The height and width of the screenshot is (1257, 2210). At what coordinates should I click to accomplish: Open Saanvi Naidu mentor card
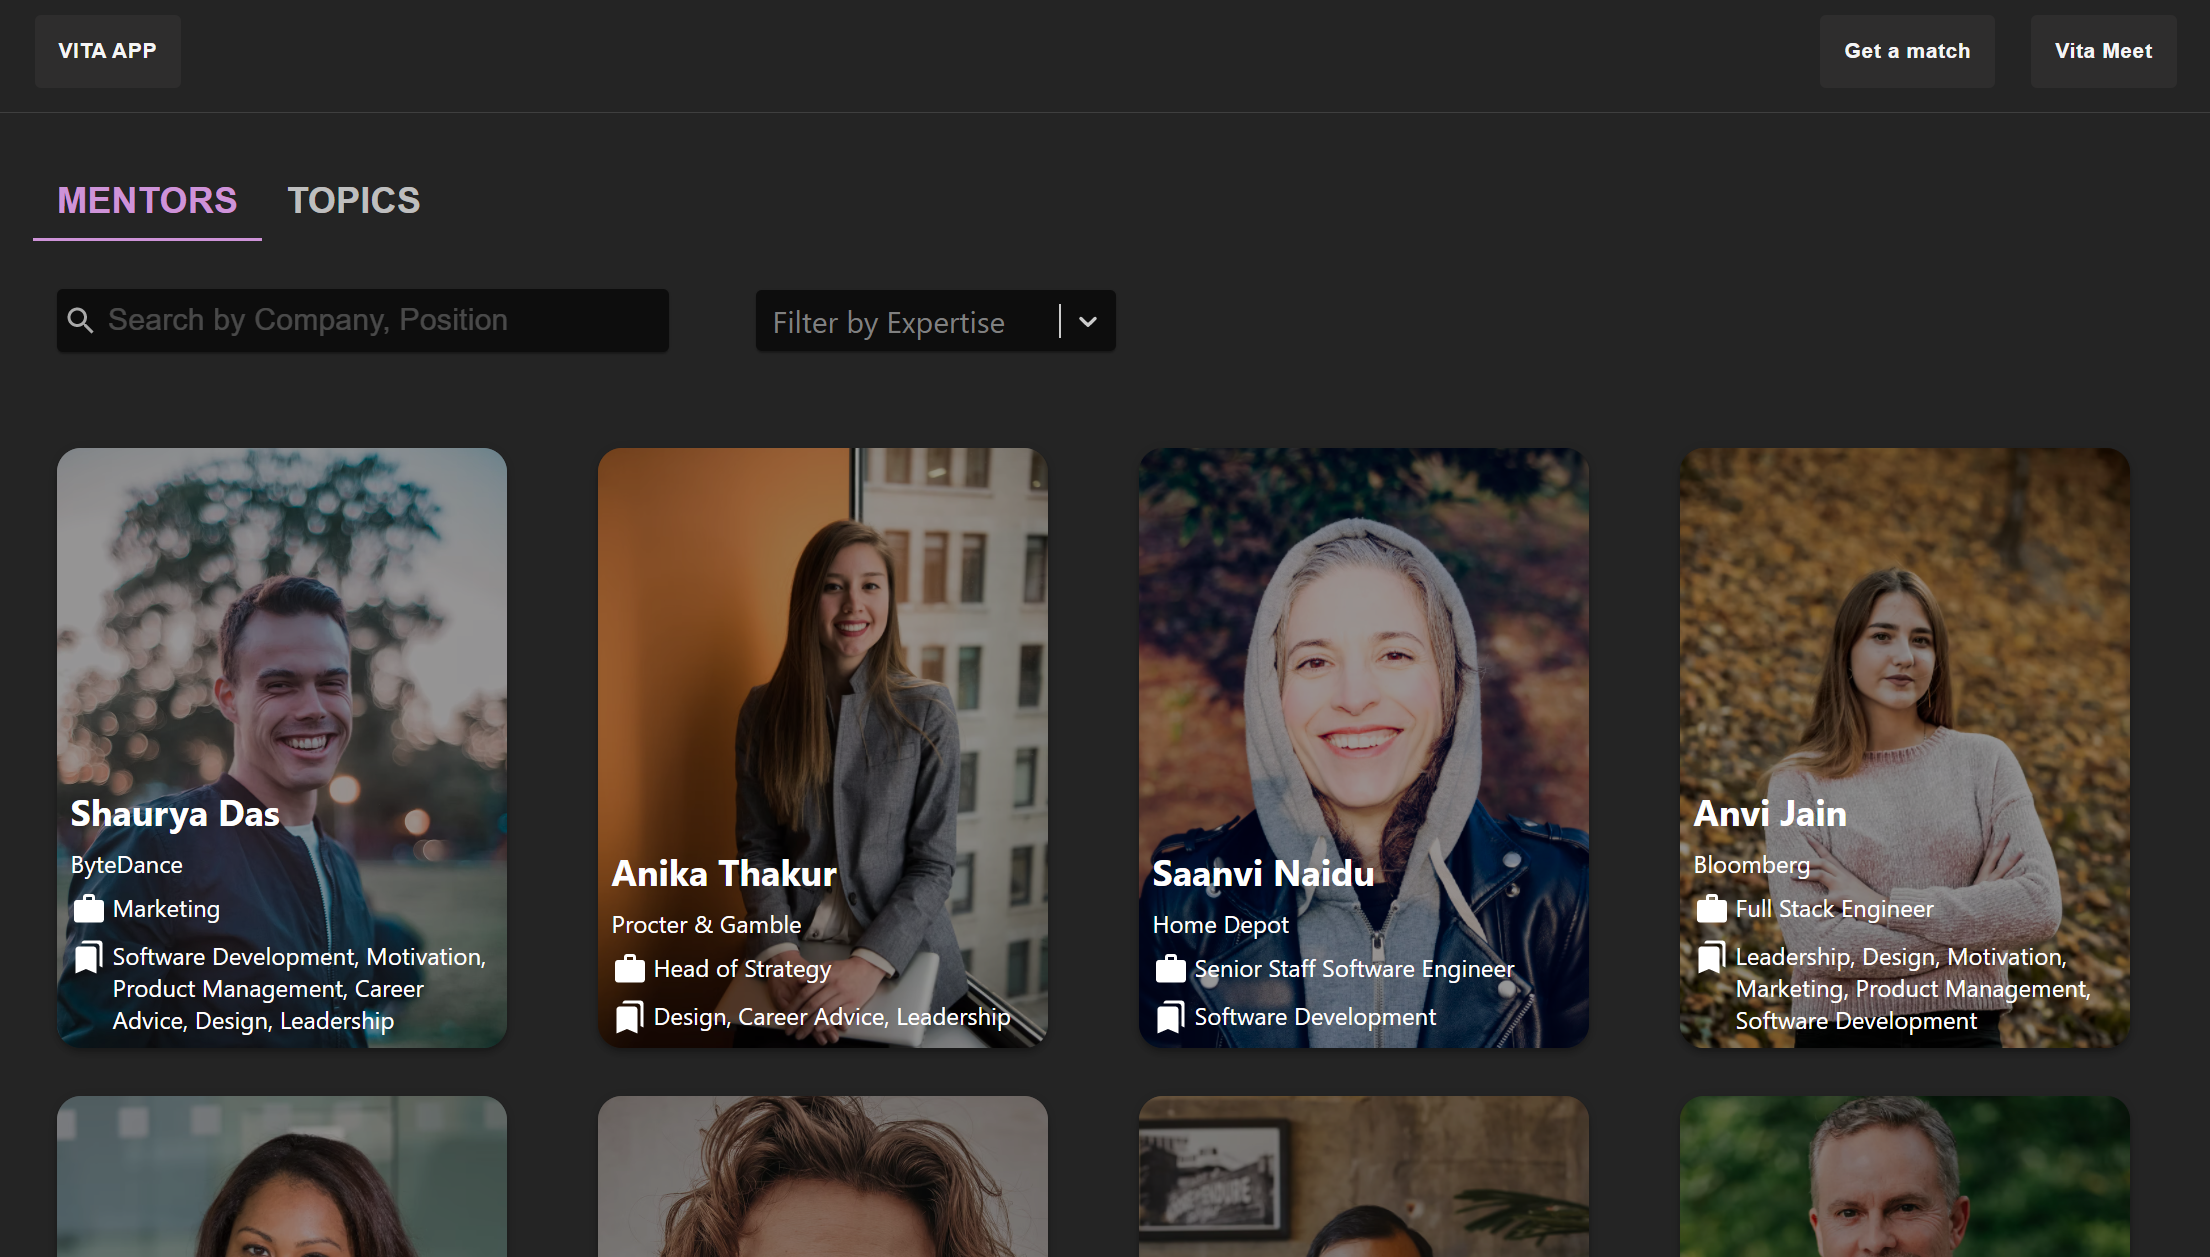tap(1363, 650)
